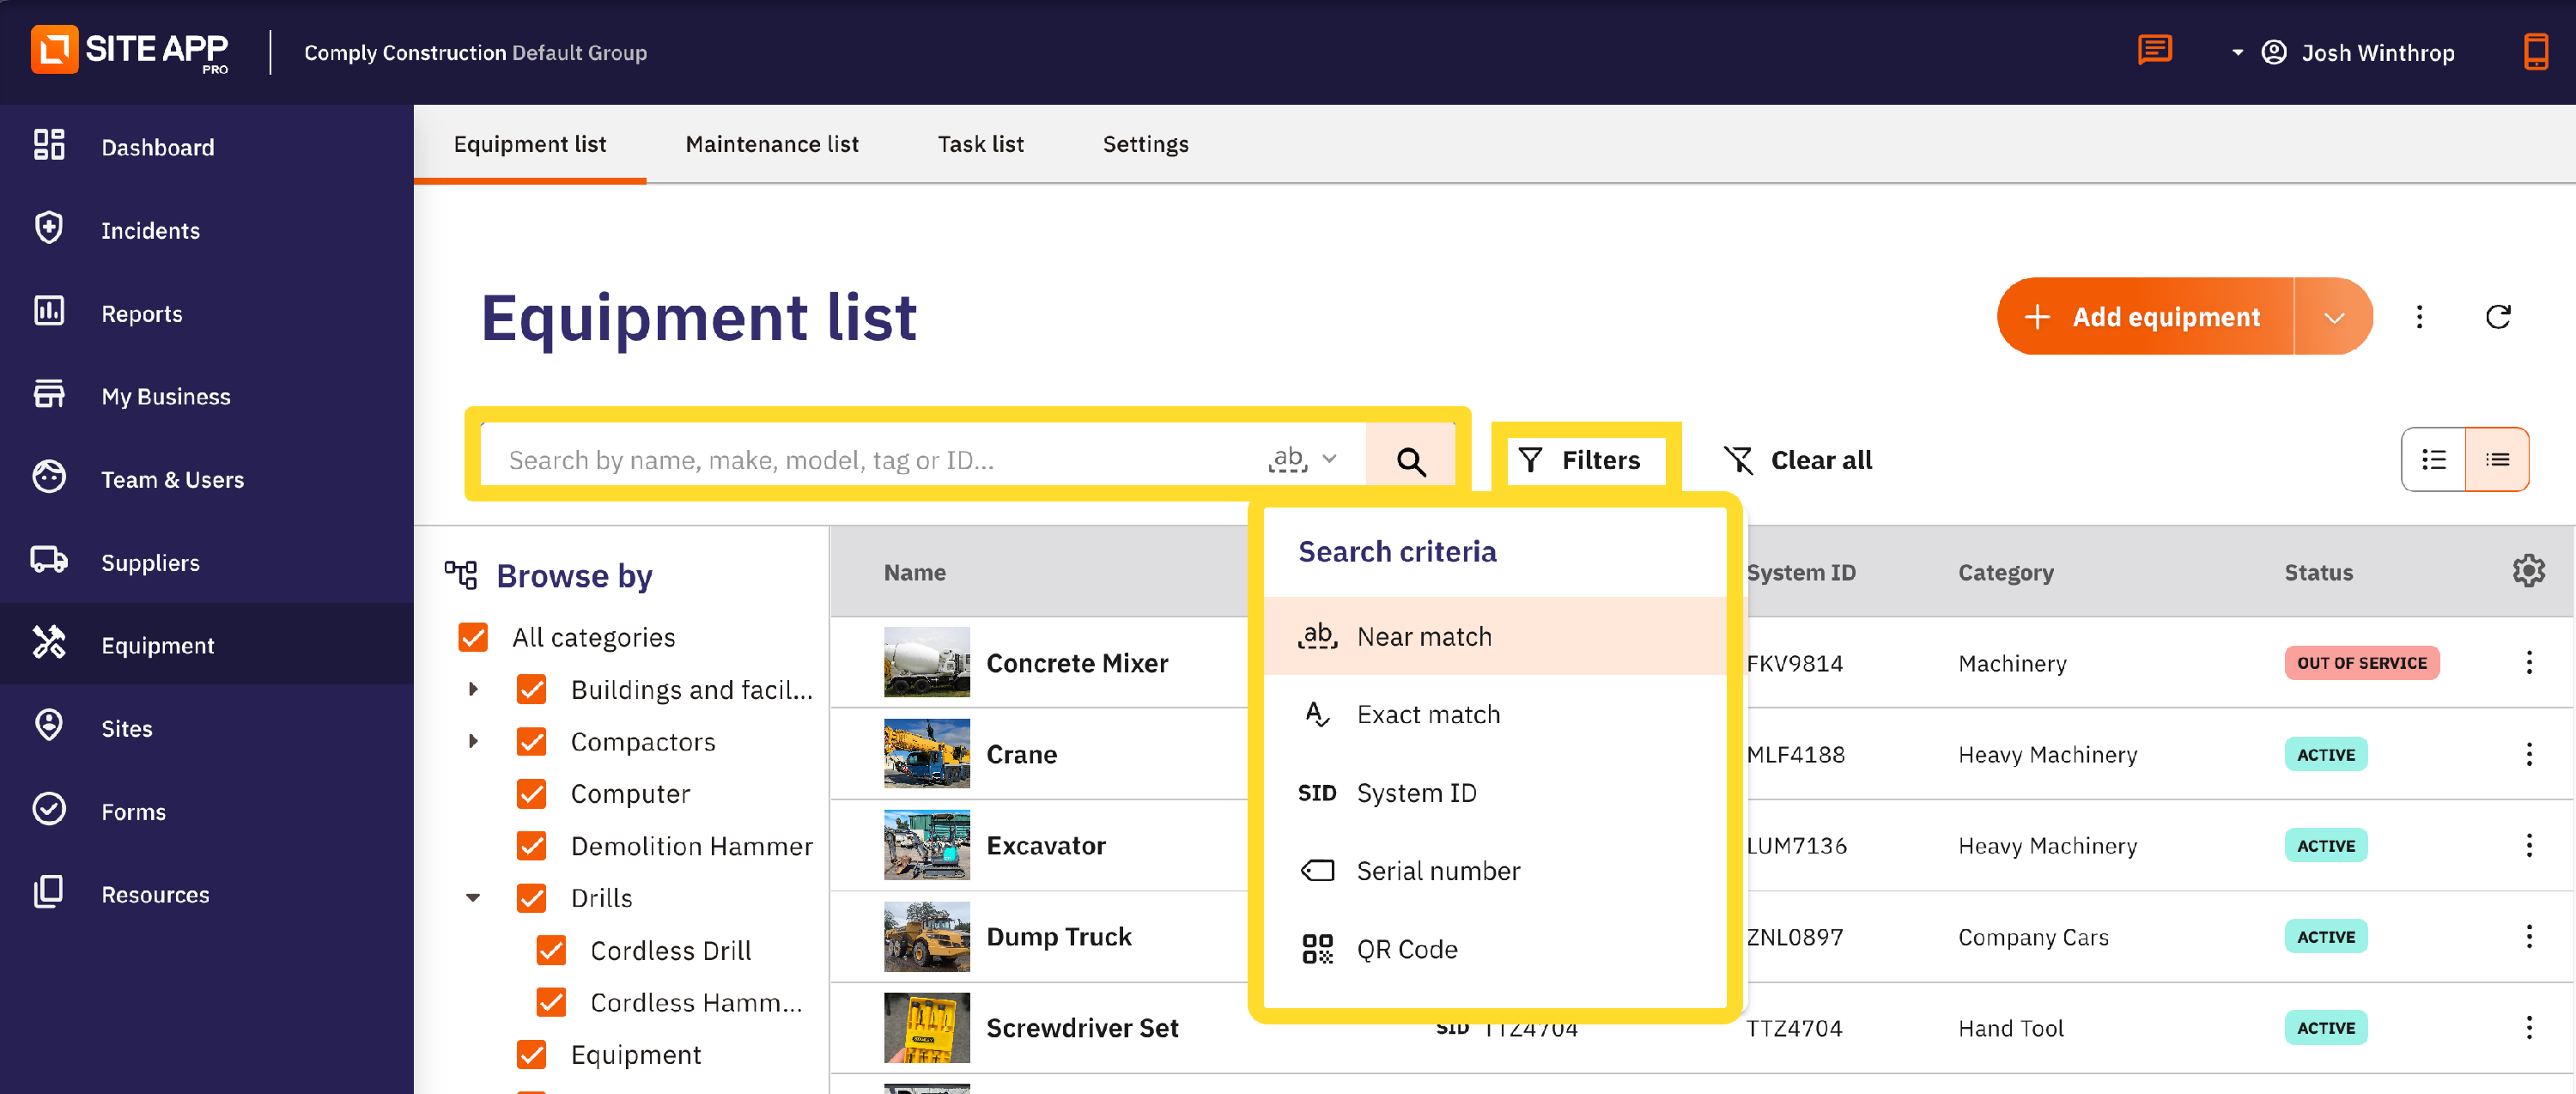Screen dimensions: 2576x1094
Task: Switch to the compact list view icon
Action: coord(2497,459)
